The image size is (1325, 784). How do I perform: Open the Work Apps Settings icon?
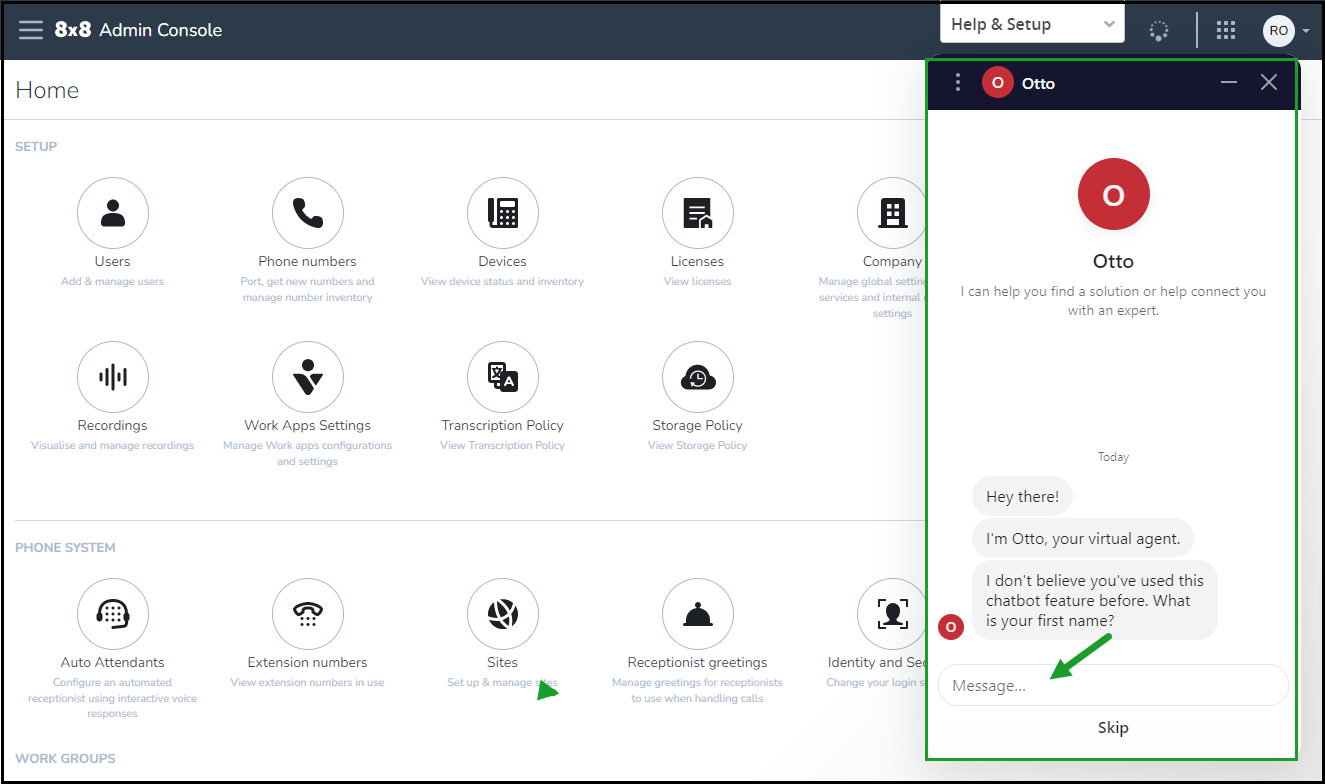(308, 377)
